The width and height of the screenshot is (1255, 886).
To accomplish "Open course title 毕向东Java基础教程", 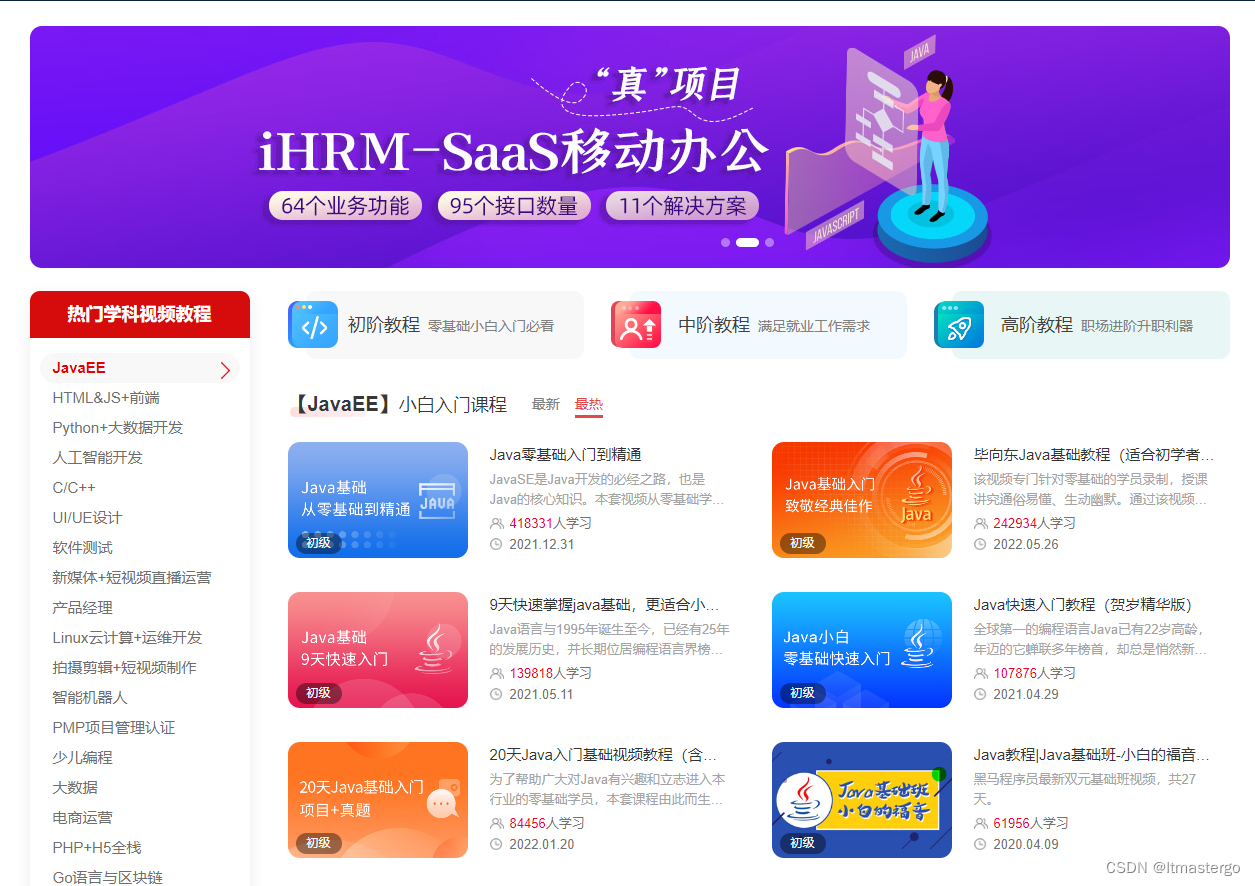I will pos(1094,455).
